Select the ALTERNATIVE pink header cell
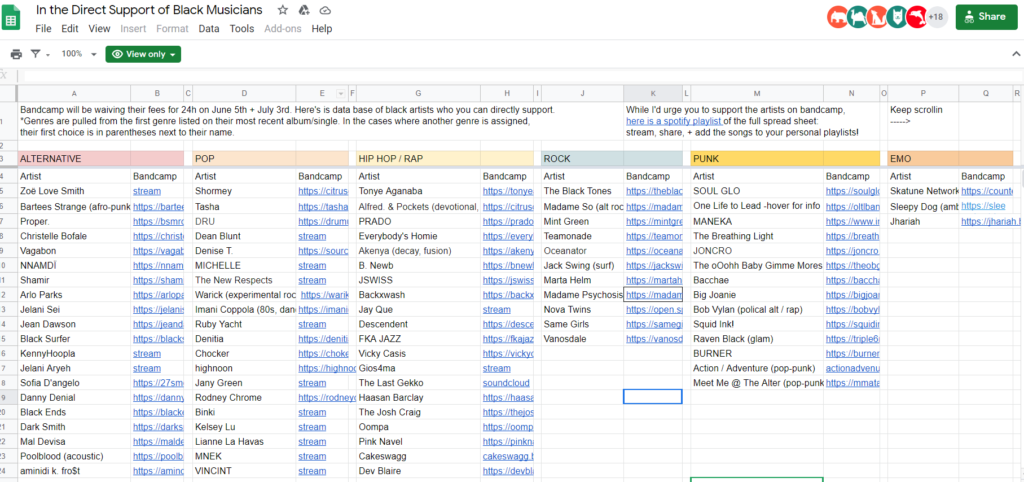Image resolution: width=1024 pixels, height=482 pixels. [x=74, y=159]
